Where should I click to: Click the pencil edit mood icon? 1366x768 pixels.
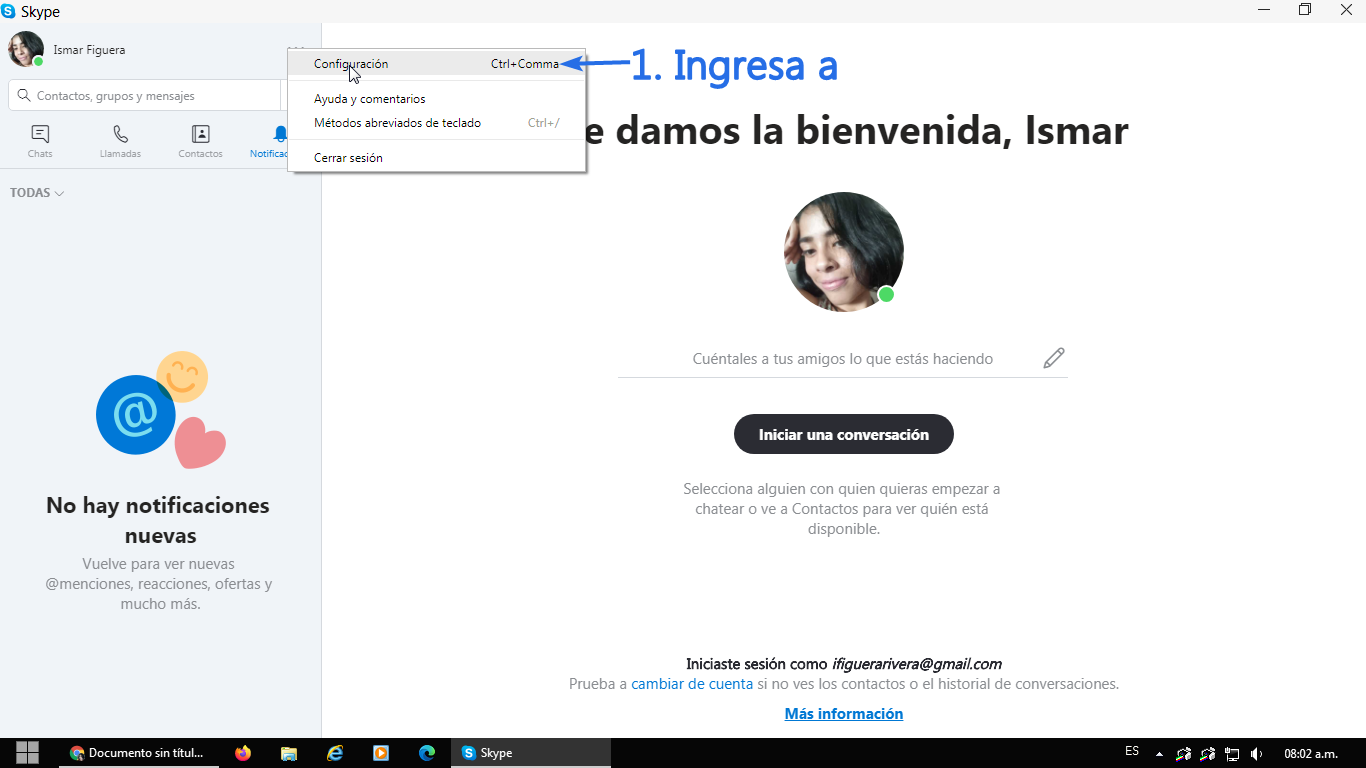coord(1053,358)
